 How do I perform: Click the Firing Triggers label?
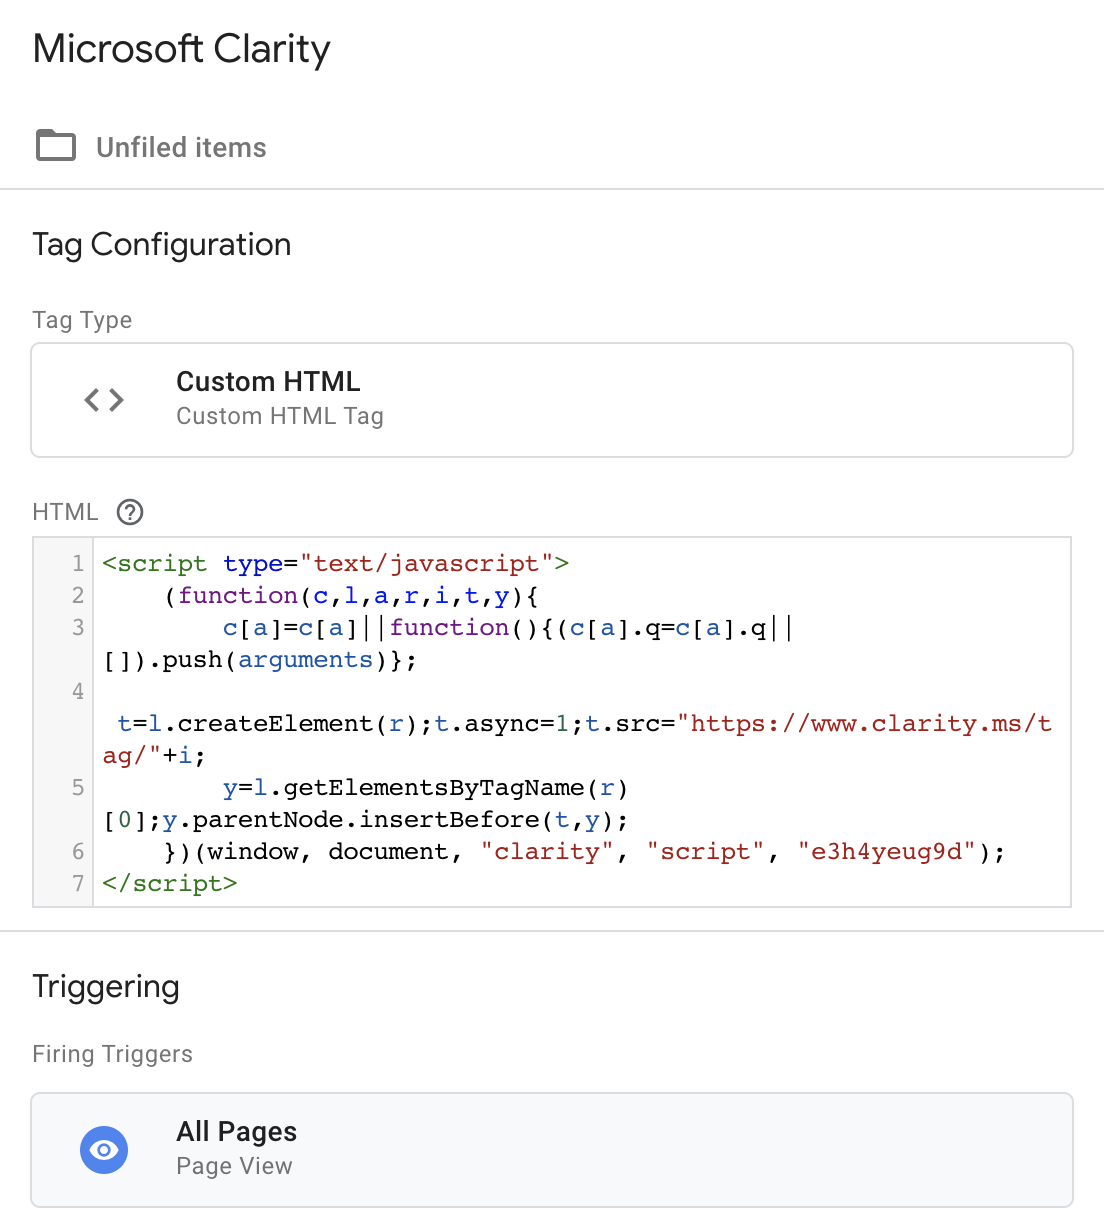pyautogui.click(x=113, y=1054)
